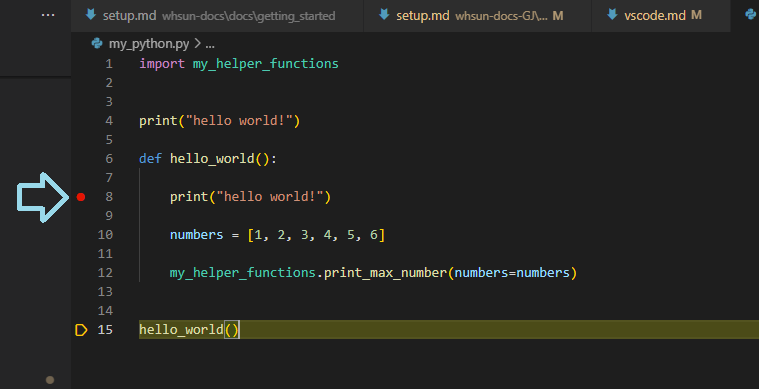Click line number 6 in the gutter
Viewport: 759px width, 389px height.
click(109, 159)
